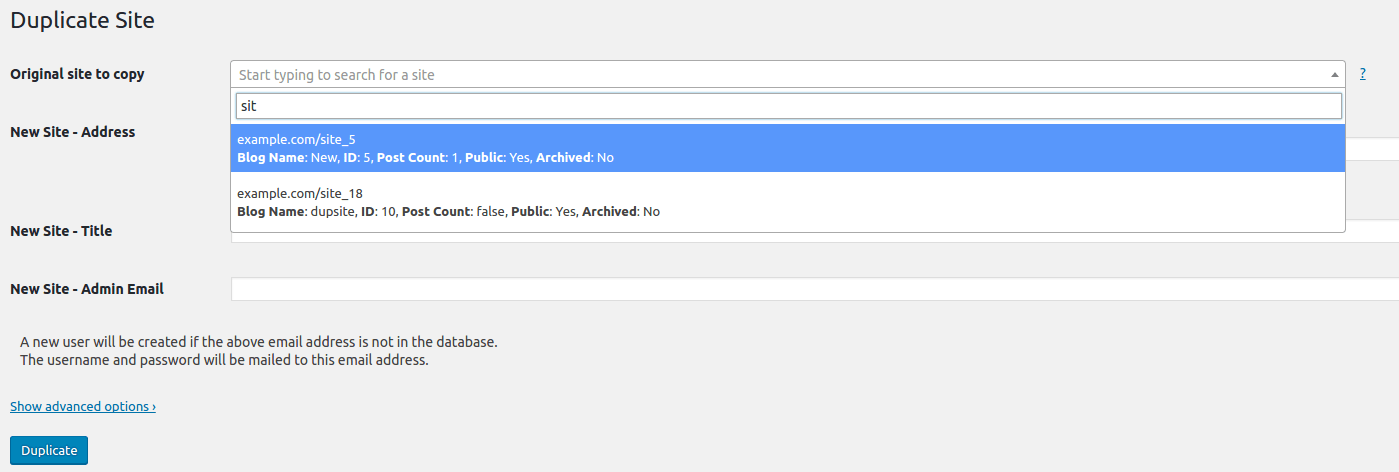The width and height of the screenshot is (1399, 472).
Task: Click the 'New Site - Address' label
Action: click(x=72, y=131)
